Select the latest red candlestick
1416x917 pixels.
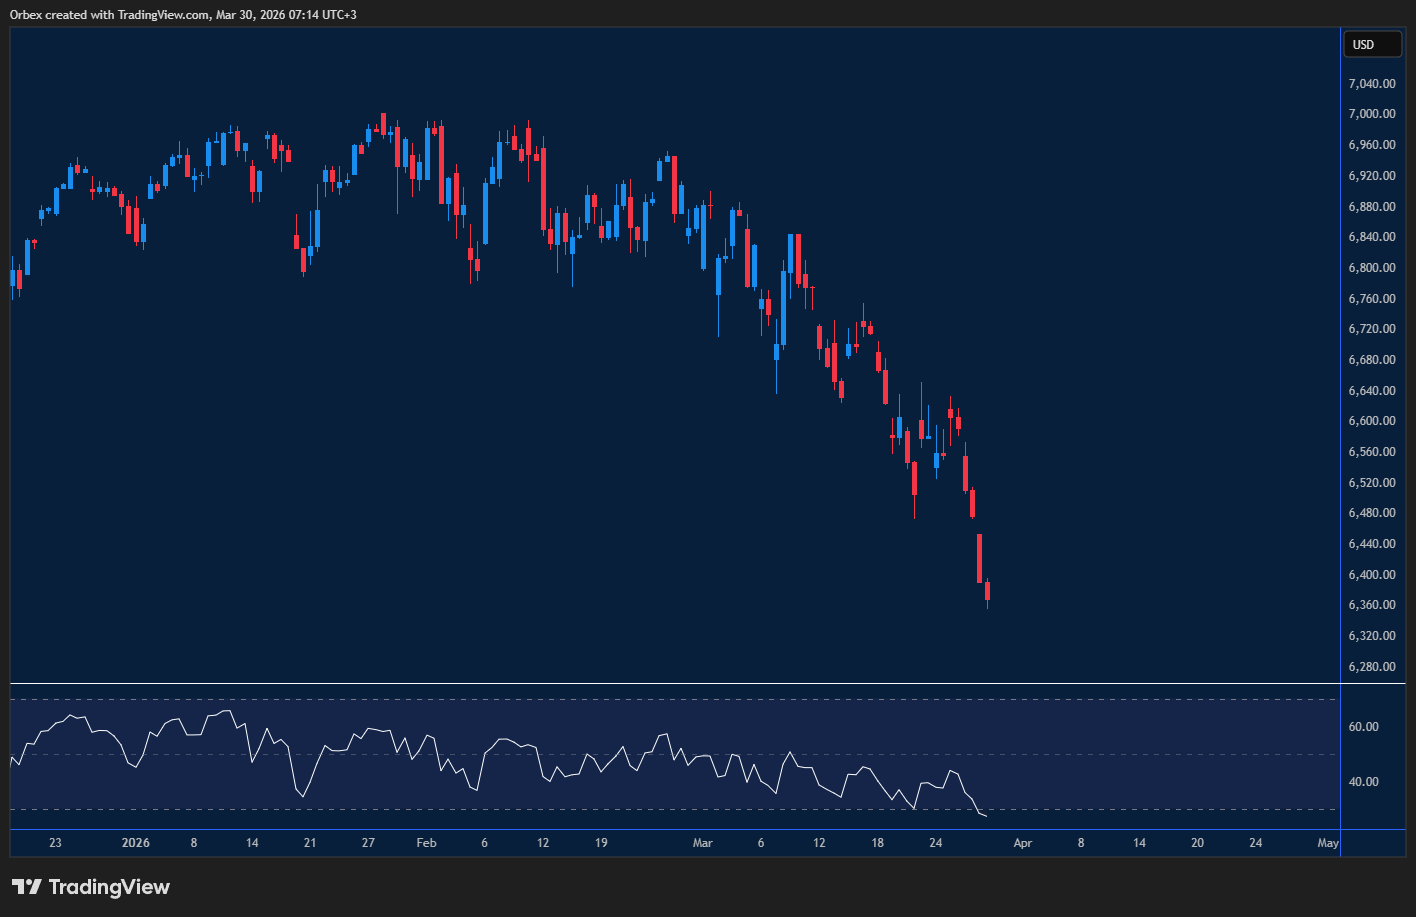point(986,590)
